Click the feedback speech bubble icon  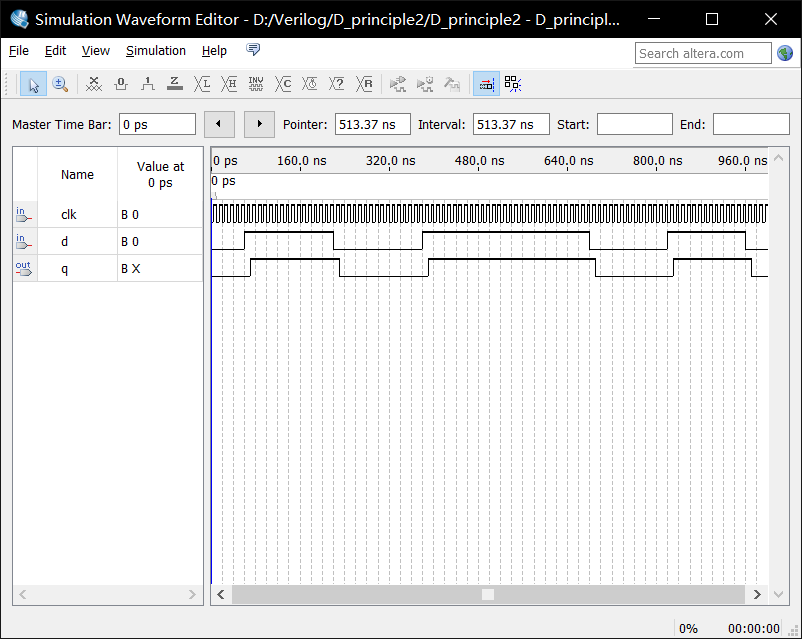pos(253,50)
